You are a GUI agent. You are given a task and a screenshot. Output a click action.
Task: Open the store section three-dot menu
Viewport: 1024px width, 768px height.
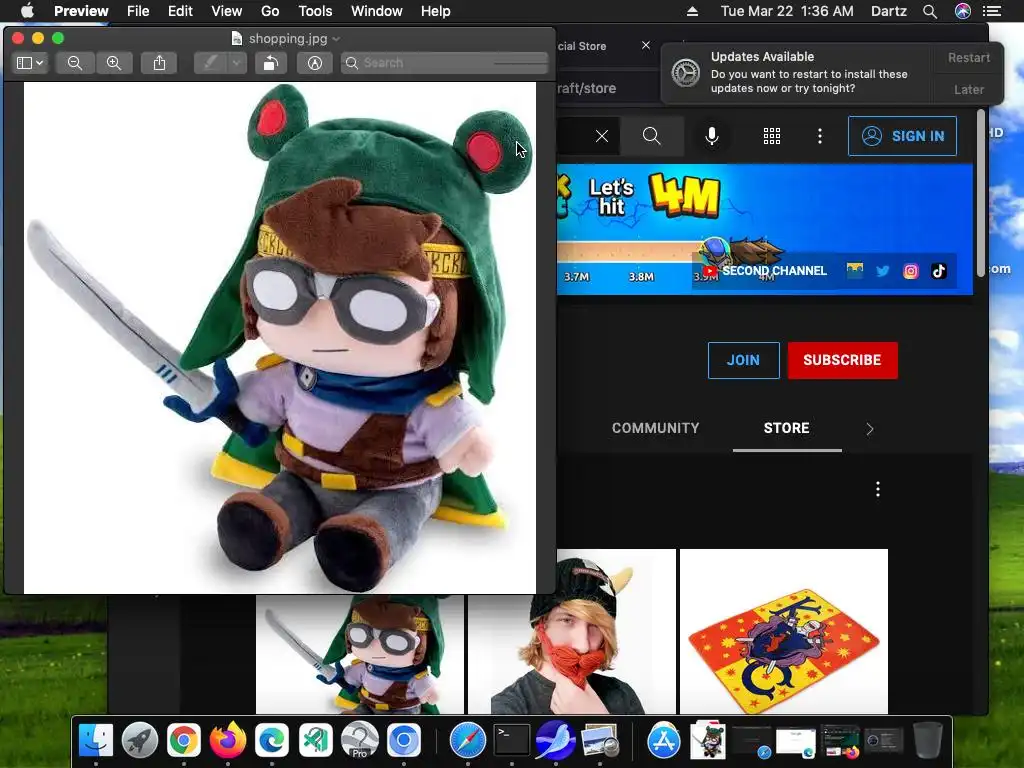[878, 489]
